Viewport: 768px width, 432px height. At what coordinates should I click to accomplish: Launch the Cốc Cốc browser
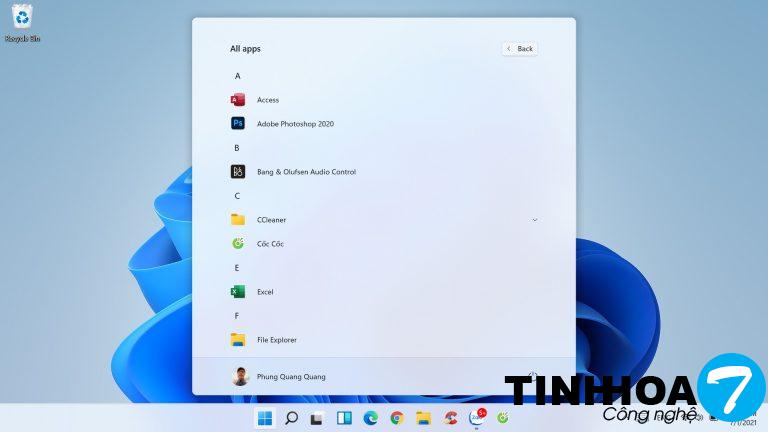click(x=270, y=244)
